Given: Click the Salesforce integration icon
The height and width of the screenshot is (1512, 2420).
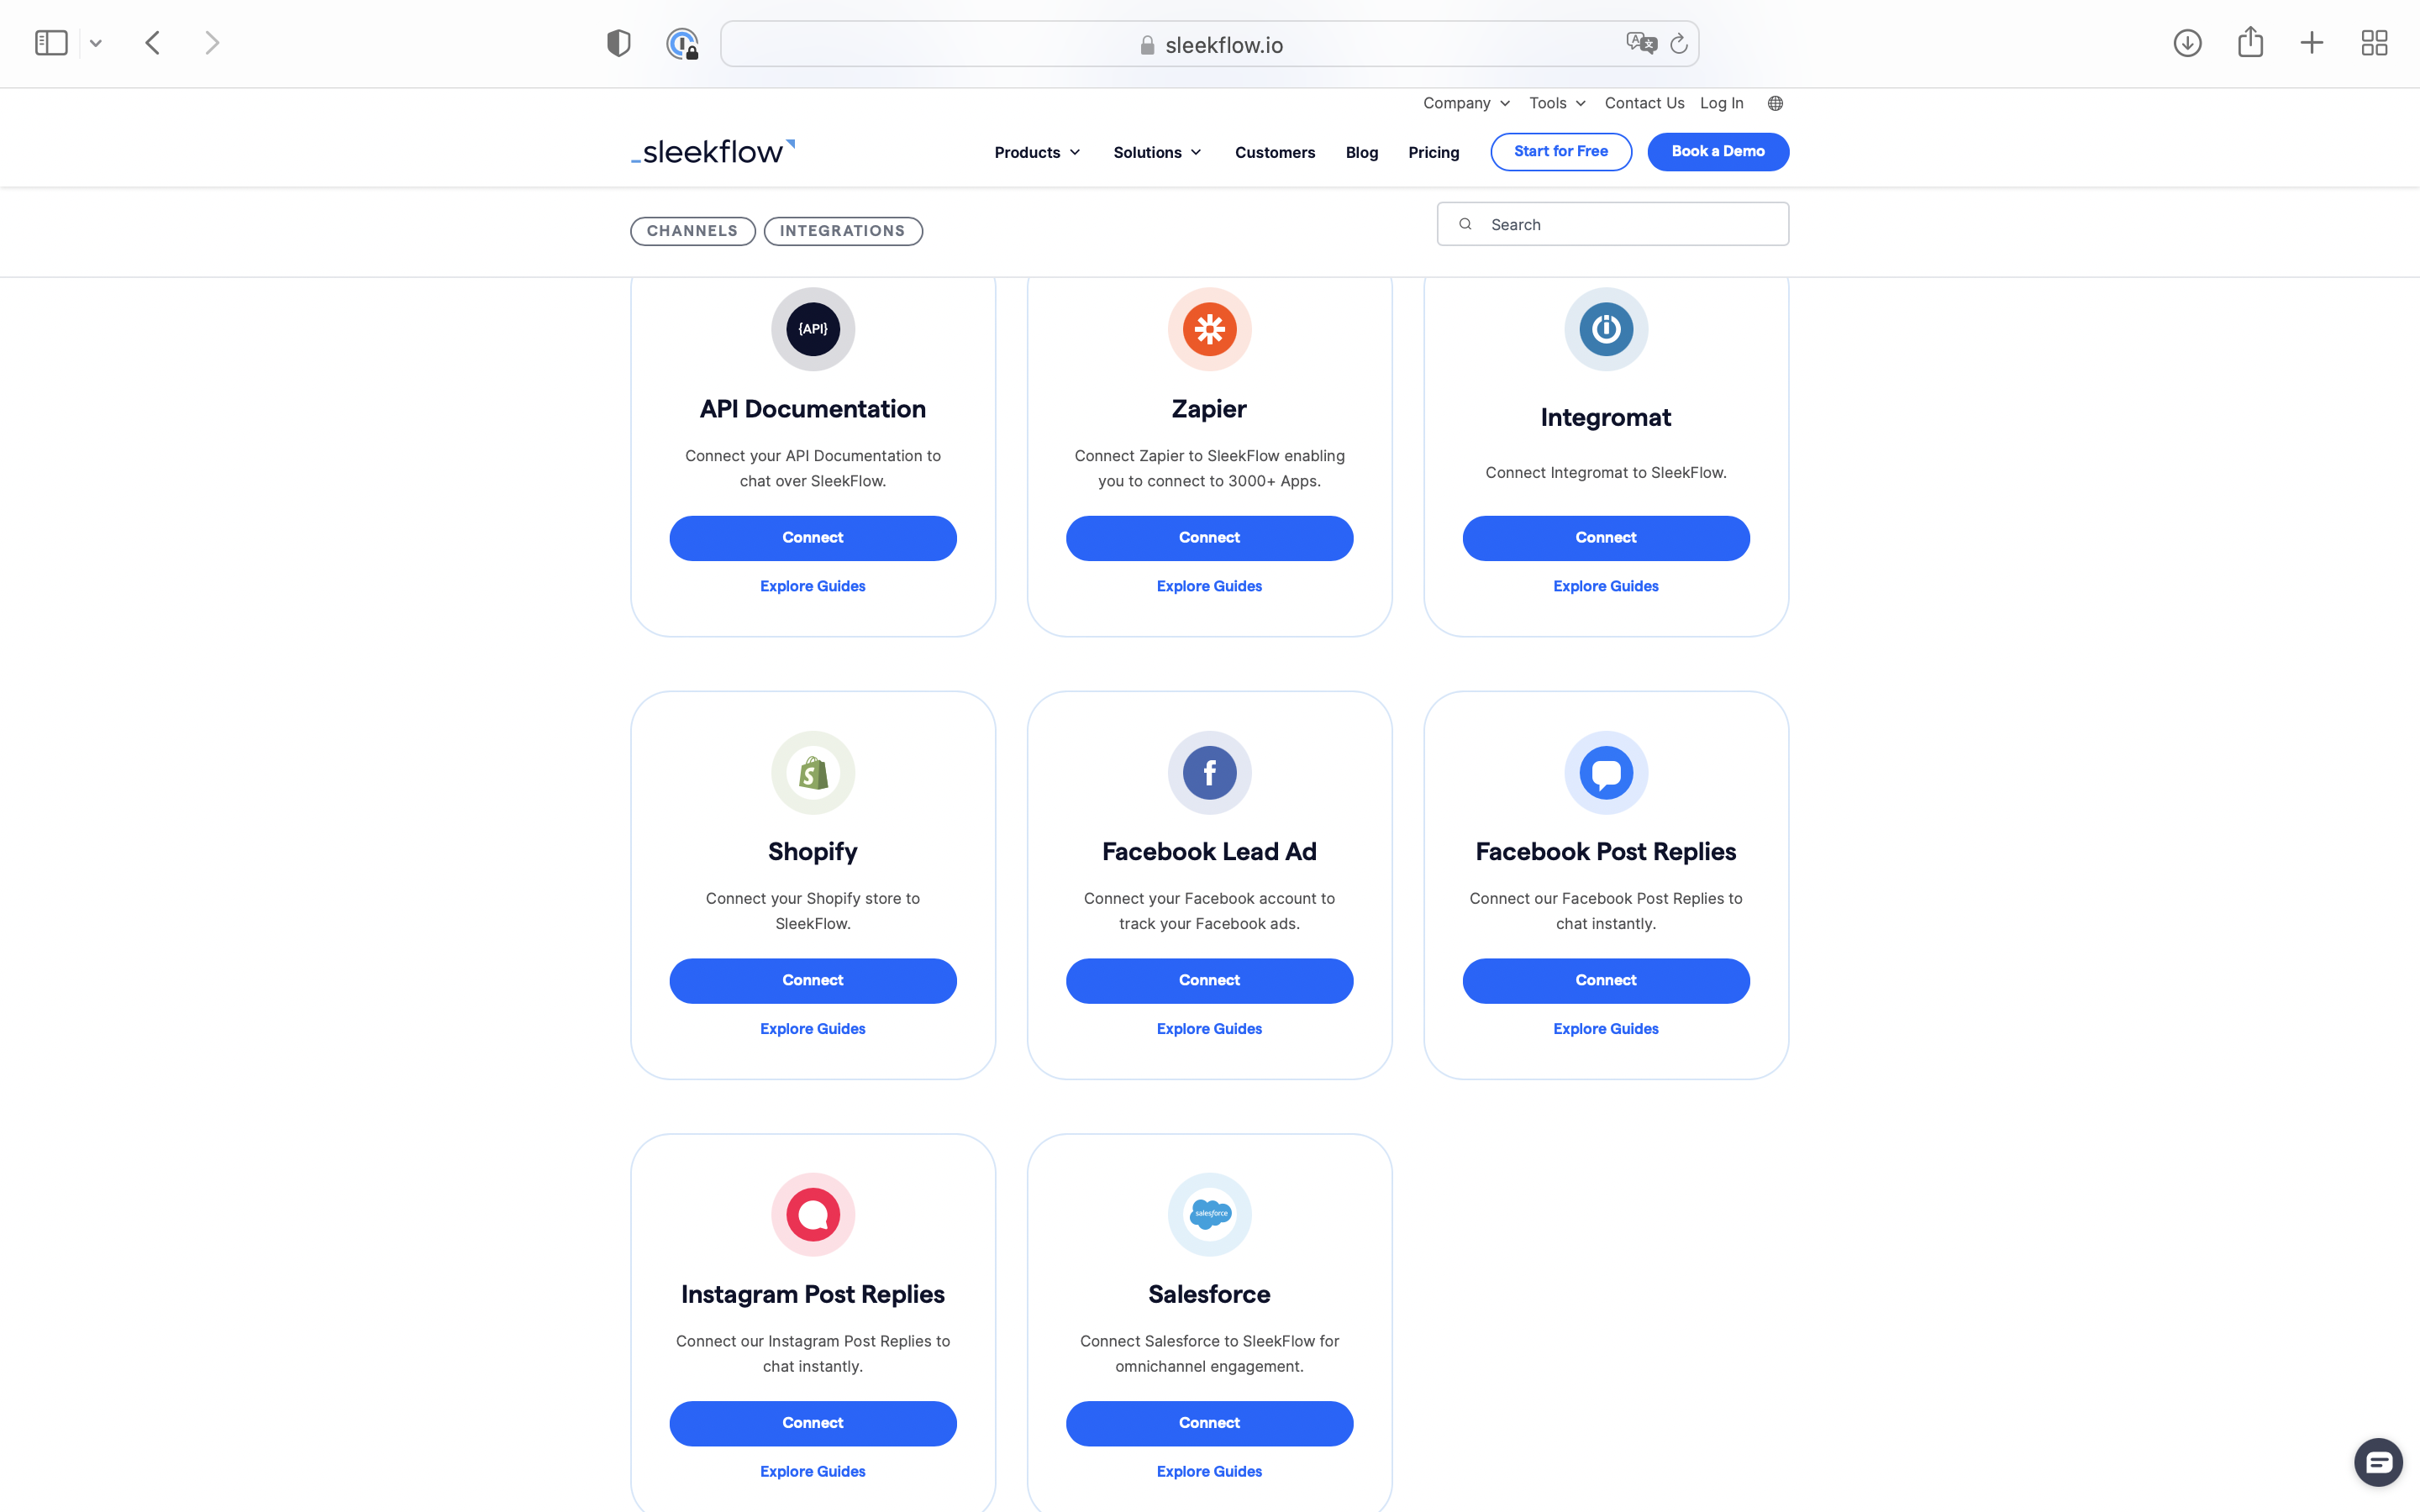Looking at the screenshot, I should click(1209, 1214).
